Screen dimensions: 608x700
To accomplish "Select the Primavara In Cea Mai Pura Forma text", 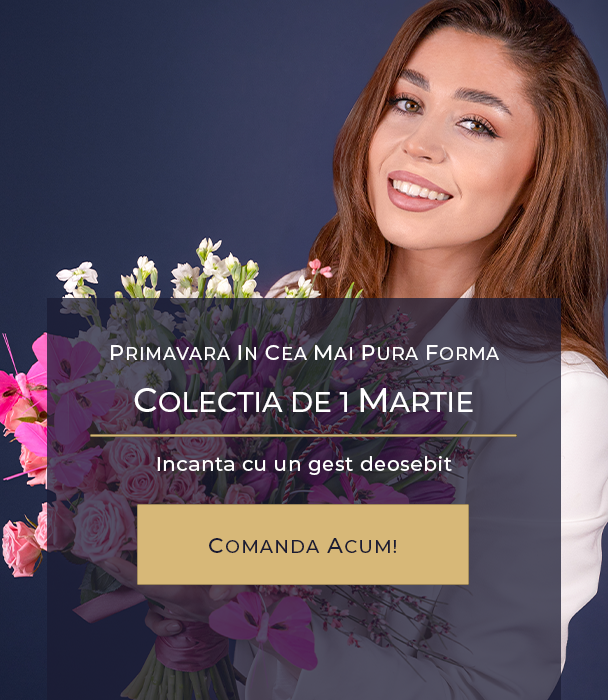I will click(x=304, y=353).
